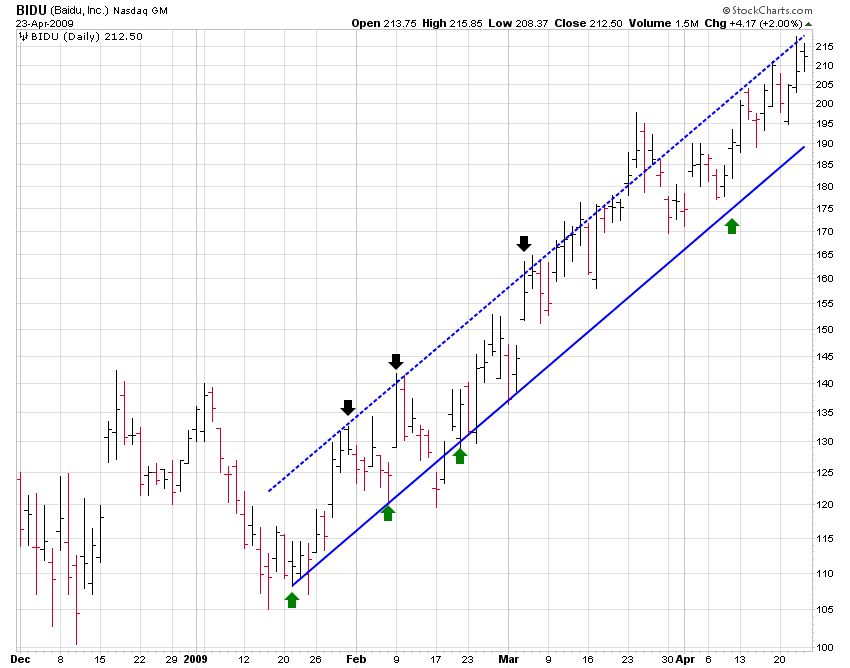
Task: Select the 175 price axis label
Action: [825, 209]
